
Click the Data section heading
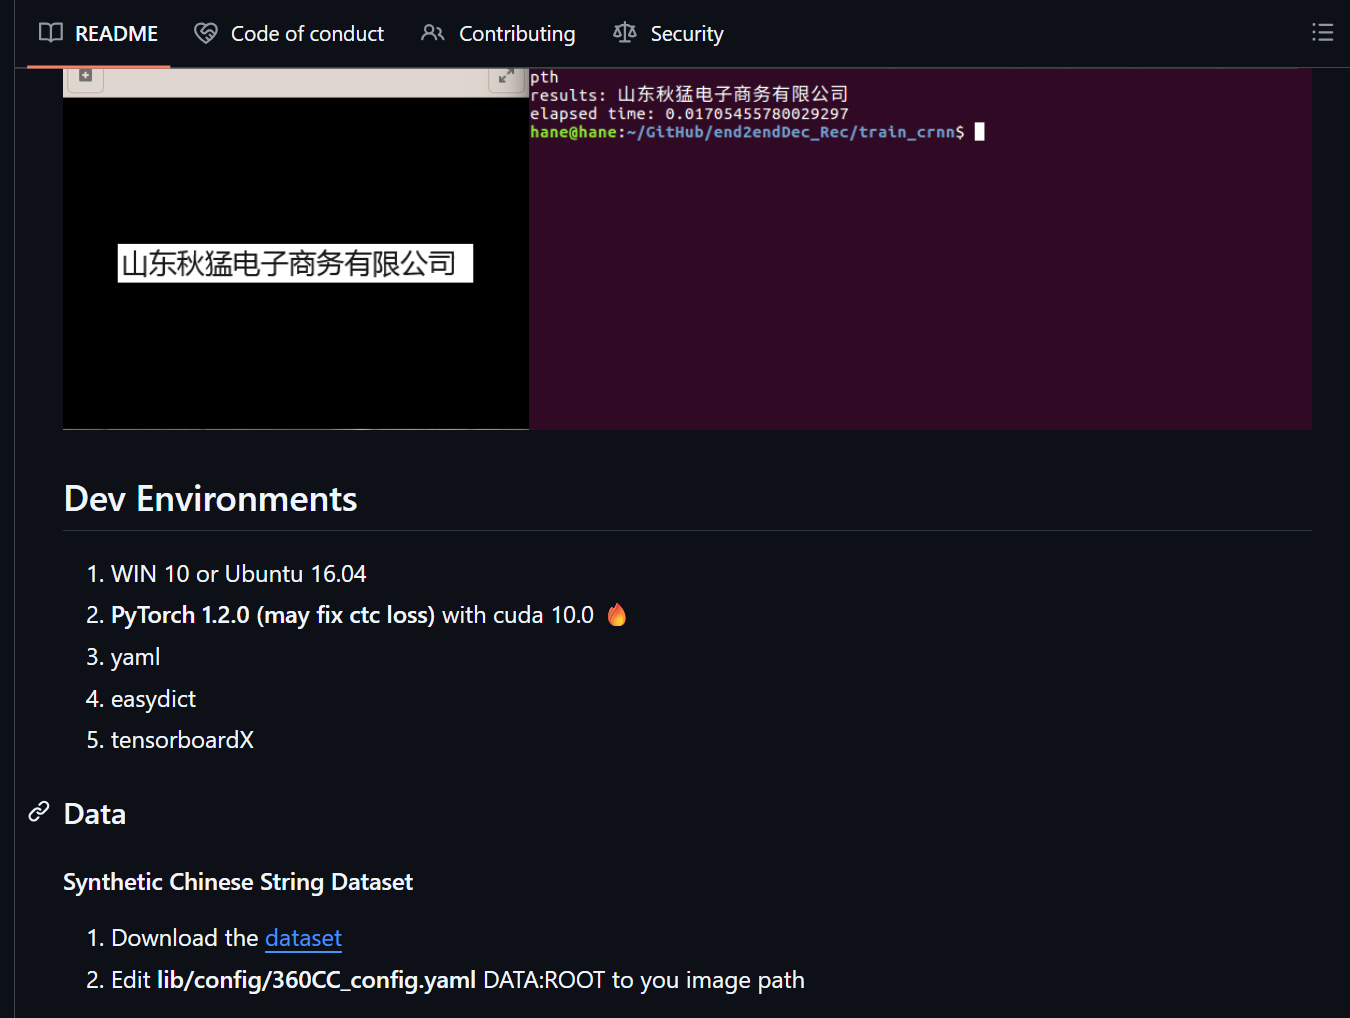(95, 814)
